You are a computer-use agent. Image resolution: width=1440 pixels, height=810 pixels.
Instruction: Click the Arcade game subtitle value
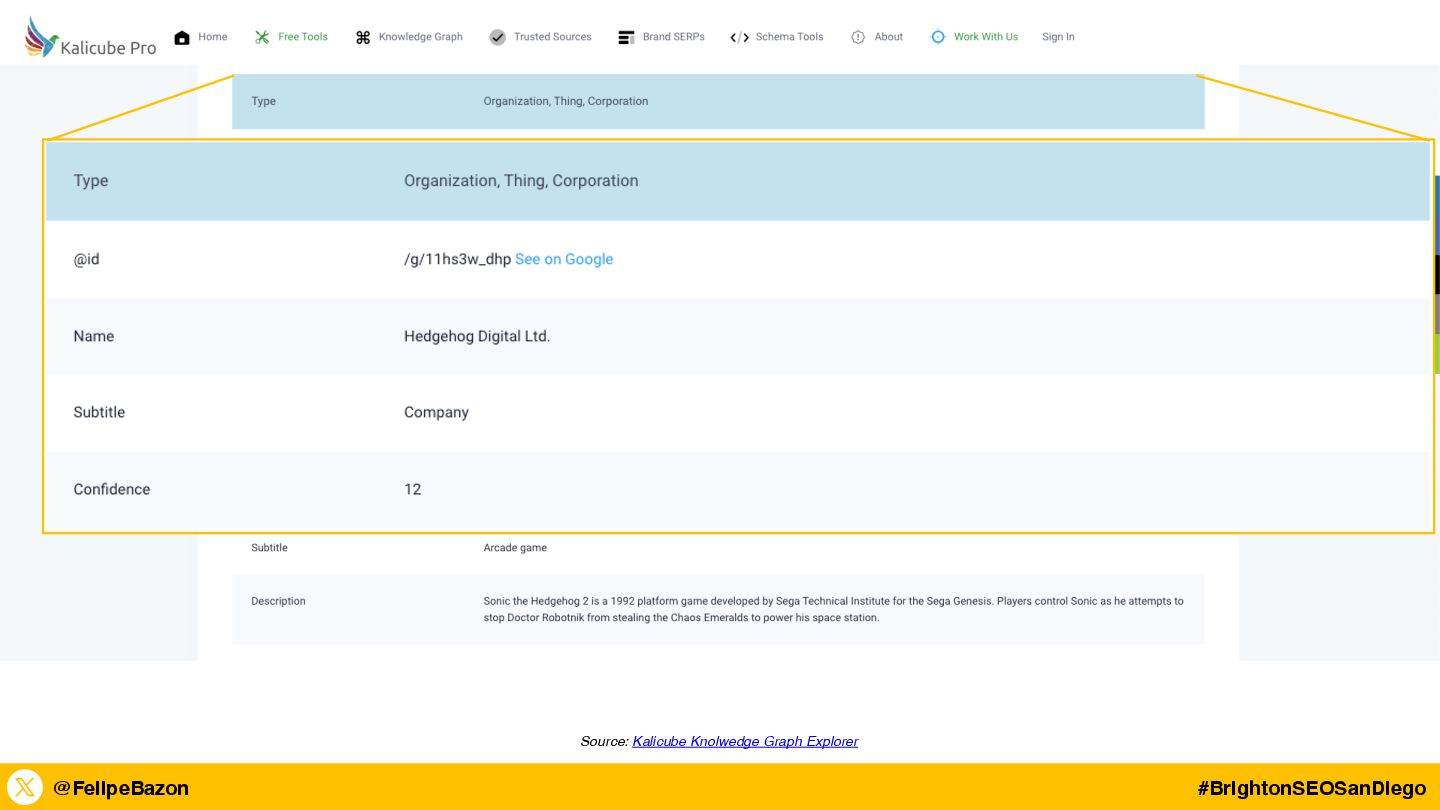point(515,548)
